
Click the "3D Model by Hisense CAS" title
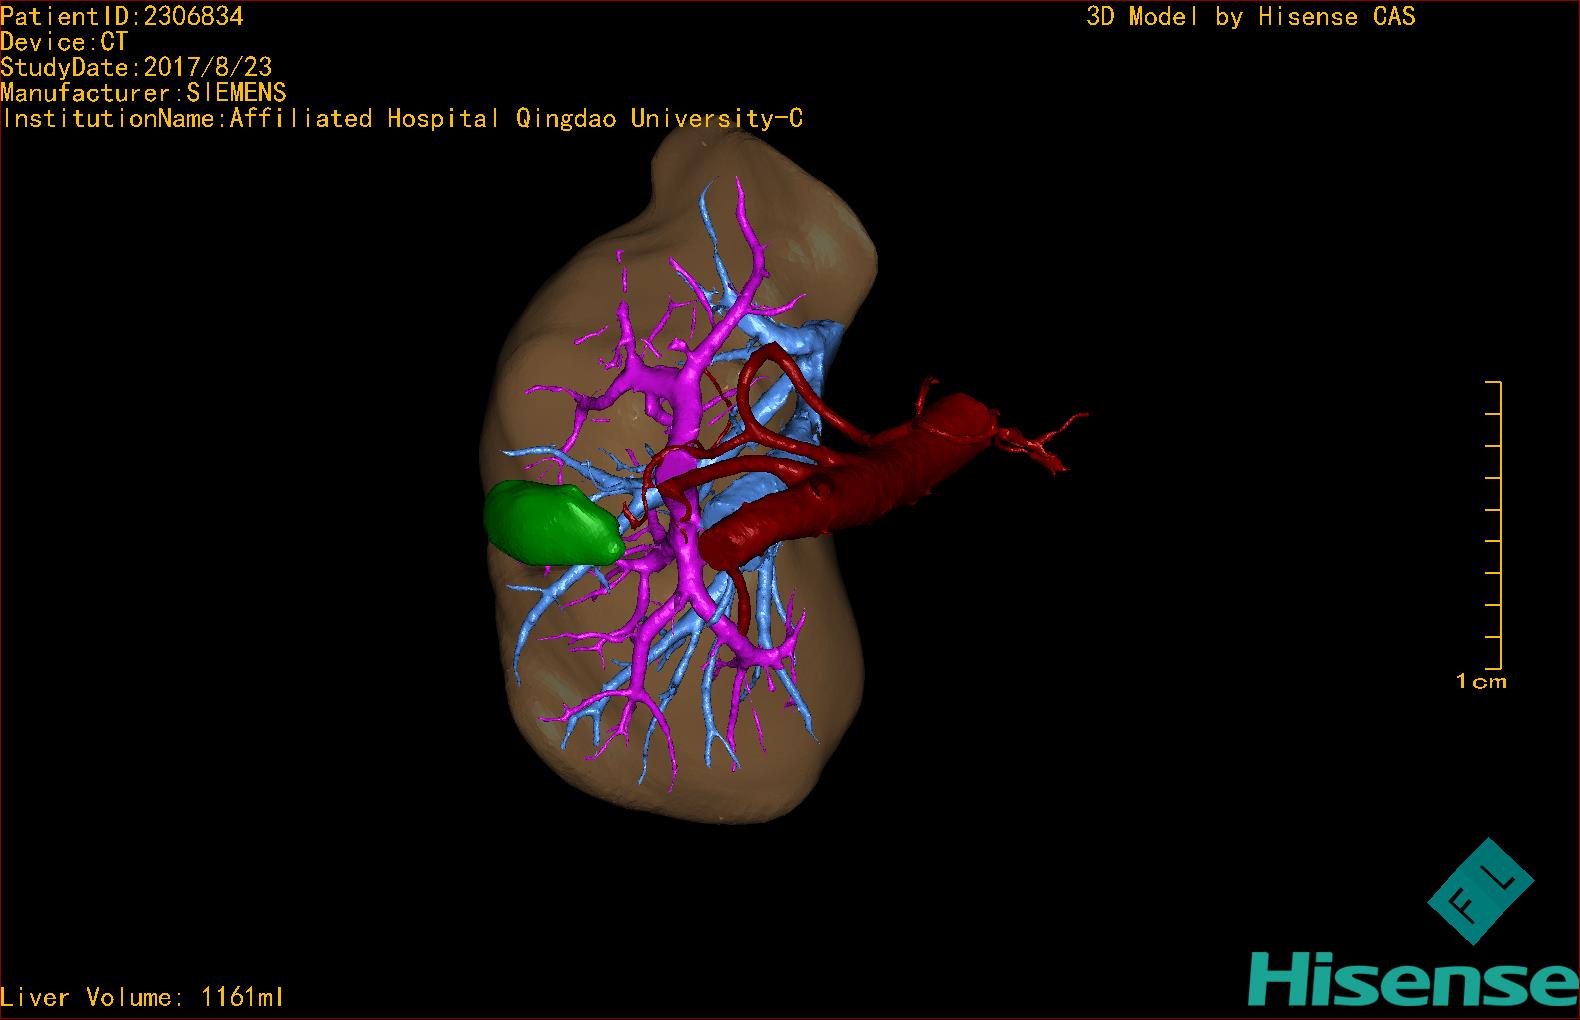pyautogui.click(x=1251, y=17)
